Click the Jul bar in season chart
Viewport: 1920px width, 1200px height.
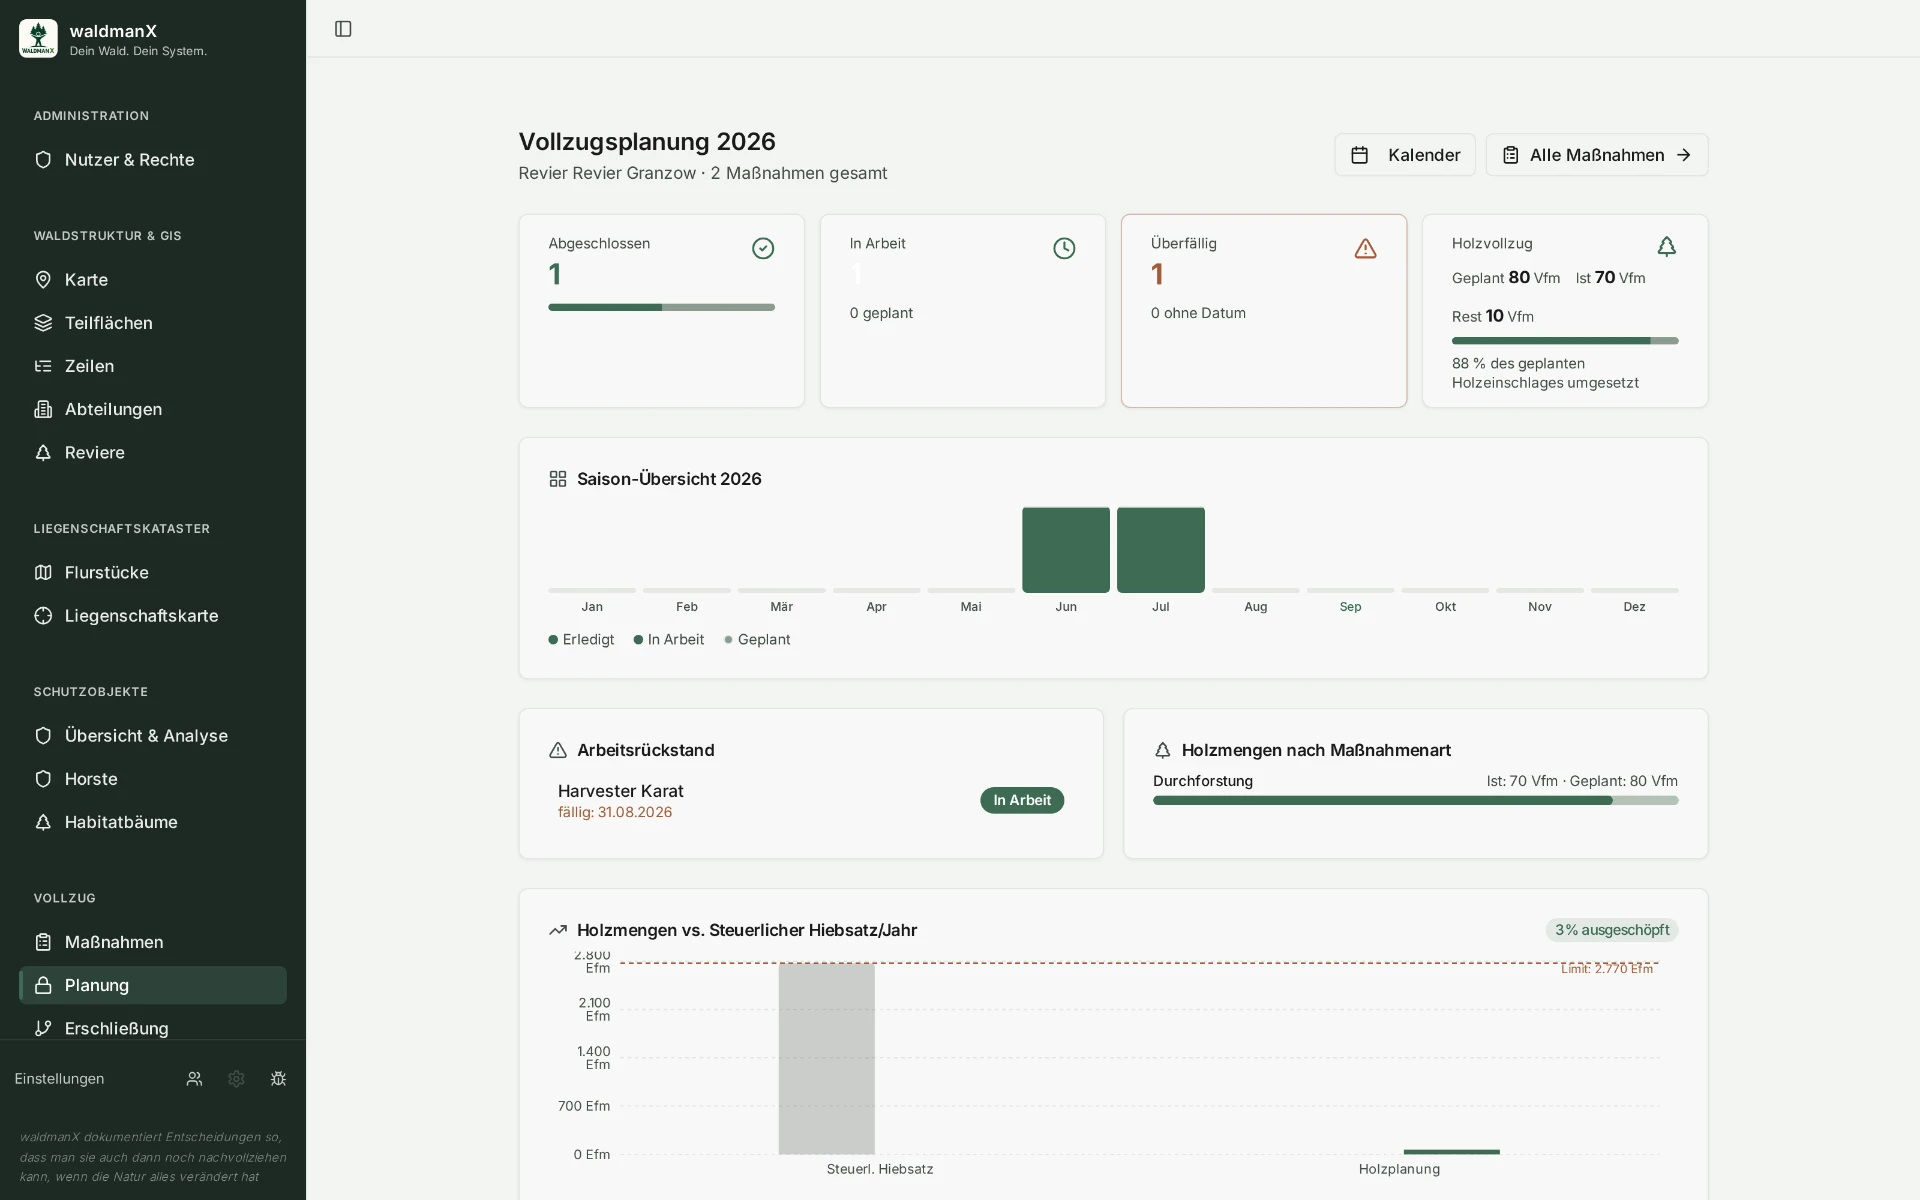click(x=1160, y=550)
